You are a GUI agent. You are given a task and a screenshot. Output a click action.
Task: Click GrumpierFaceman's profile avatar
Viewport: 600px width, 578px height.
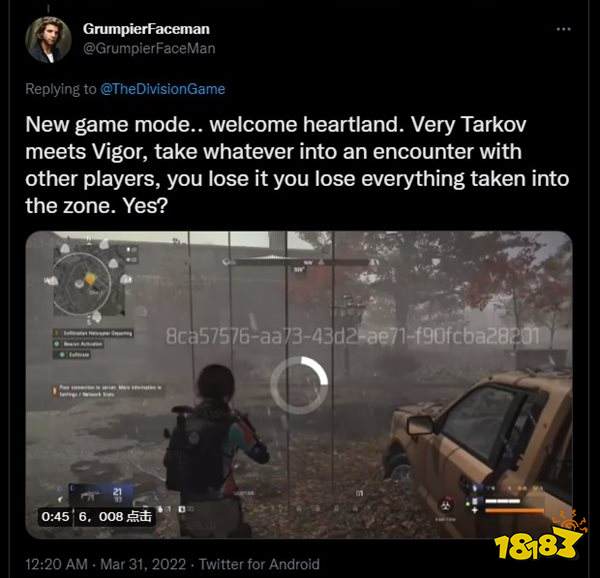(x=48, y=39)
